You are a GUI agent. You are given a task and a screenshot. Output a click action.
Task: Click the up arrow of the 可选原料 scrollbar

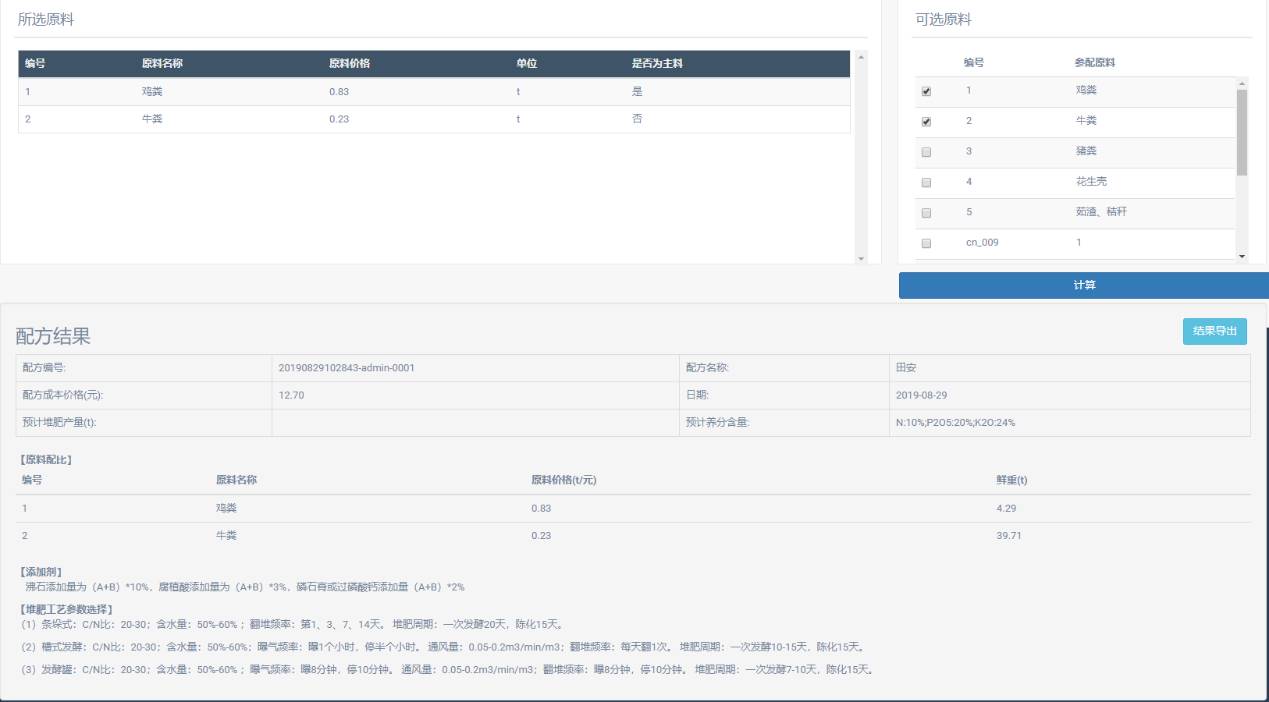(1242, 84)
